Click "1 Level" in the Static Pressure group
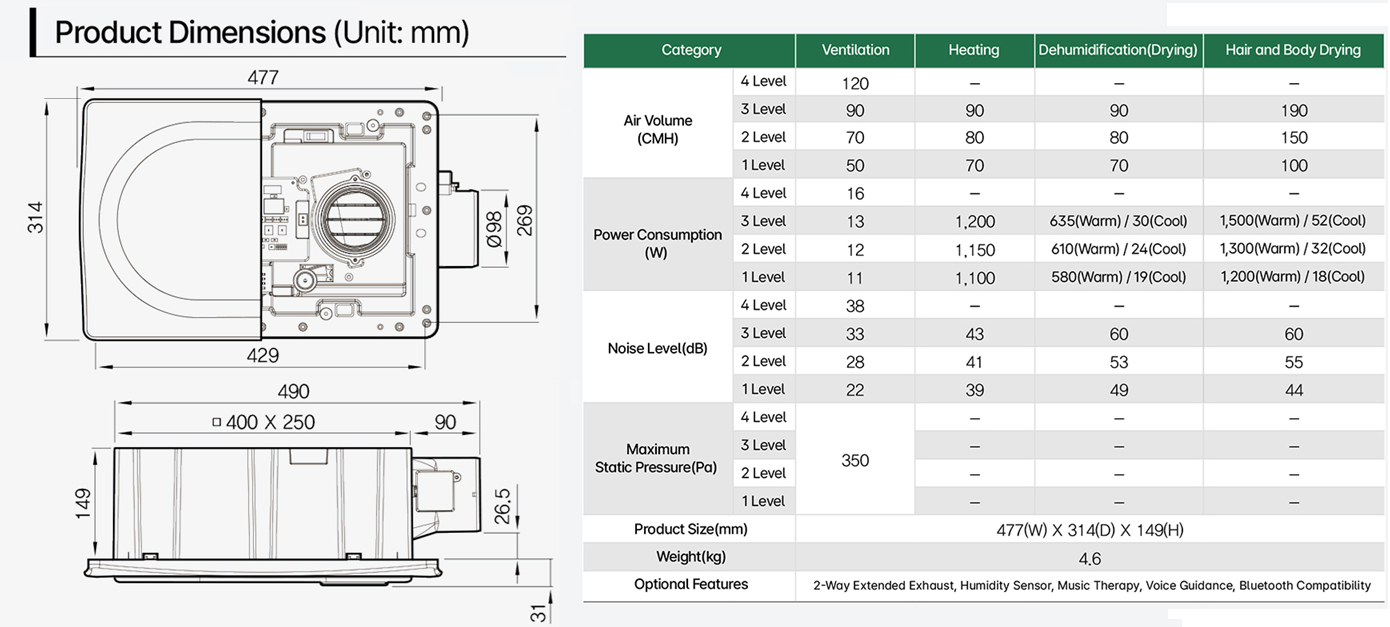This screenshot has width=1390, height=627. (x=763, y=501)
